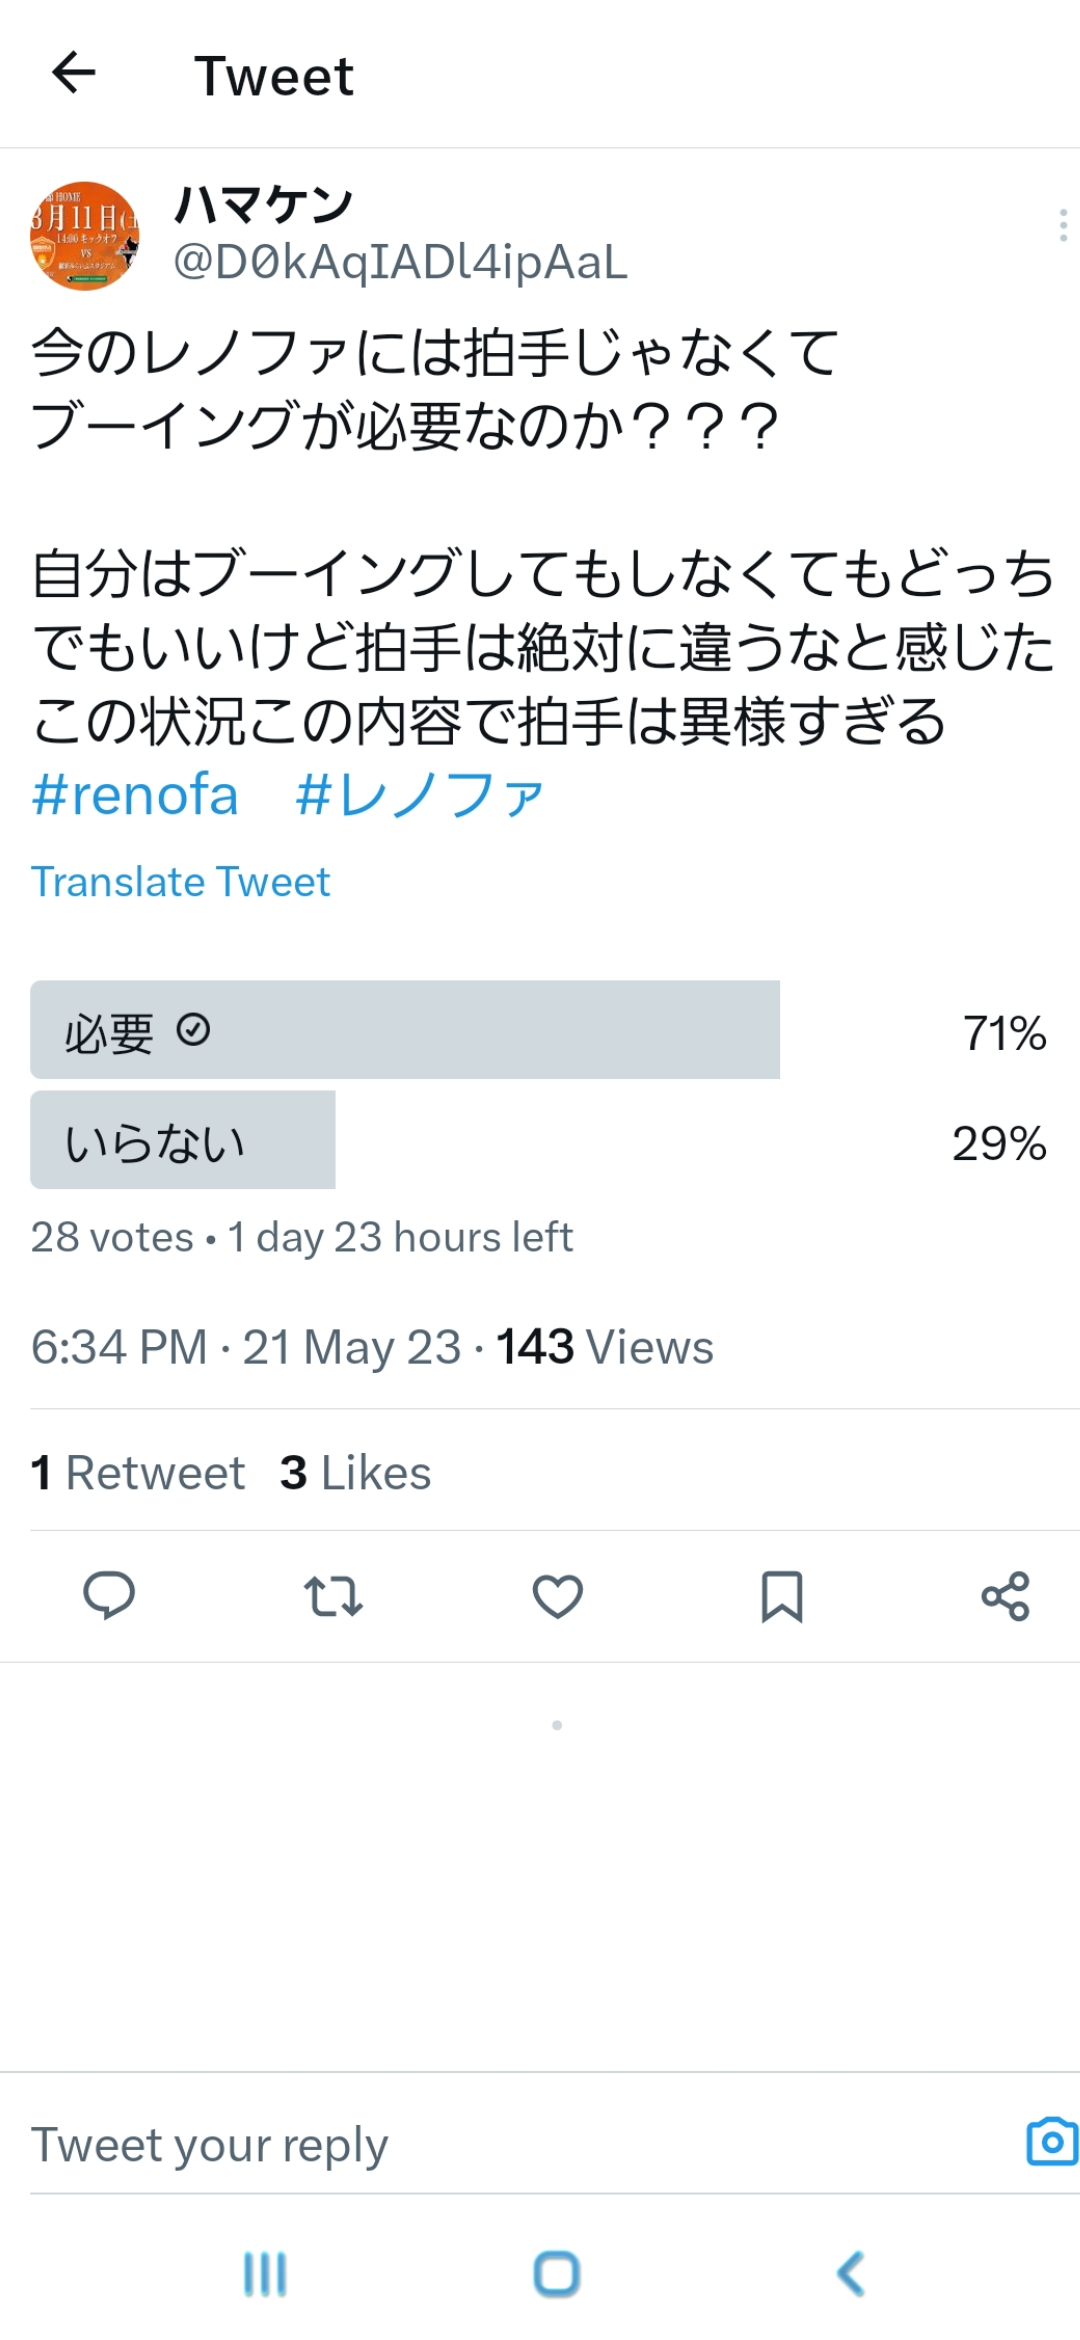Open the Android recent apps button
This screenshot has height=2340, width=1080.
click(265, 2273)
